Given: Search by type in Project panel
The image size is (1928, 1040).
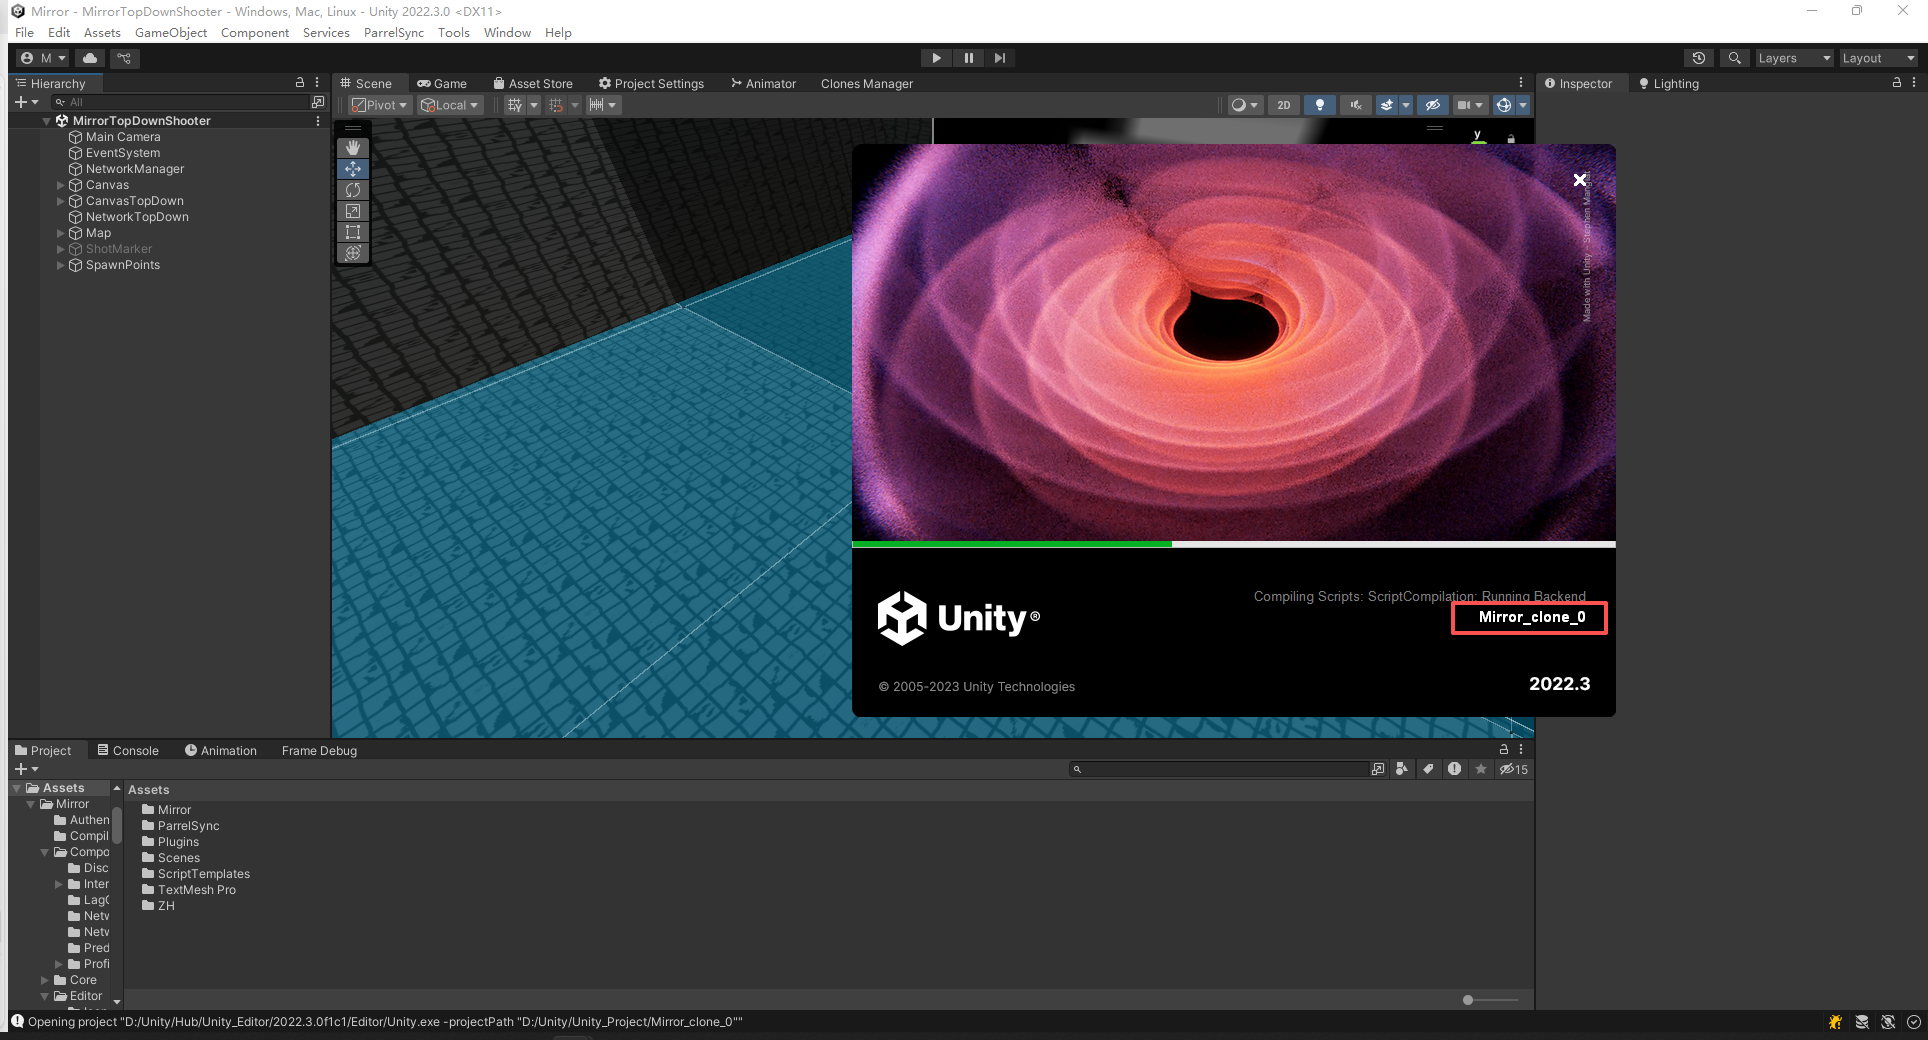Looking at the screenshot, I should coord(1402,769).
